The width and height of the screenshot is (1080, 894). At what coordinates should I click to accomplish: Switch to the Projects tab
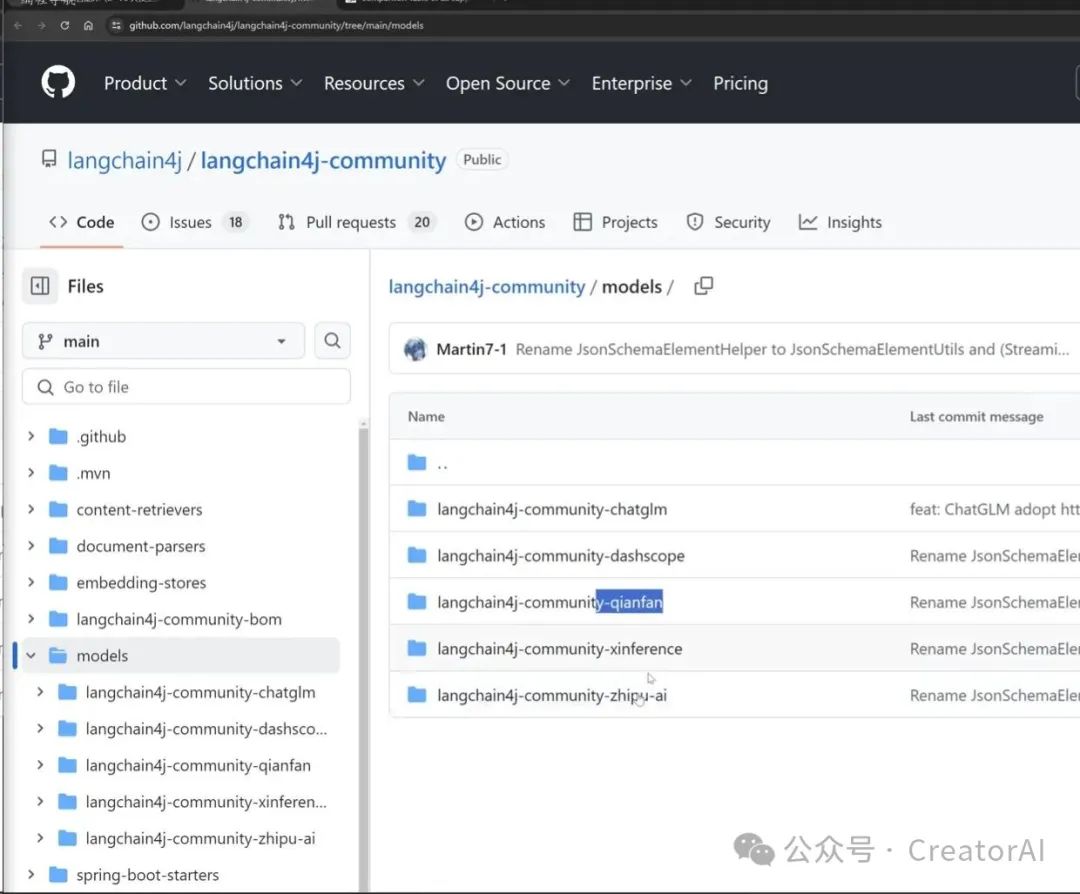616,222
